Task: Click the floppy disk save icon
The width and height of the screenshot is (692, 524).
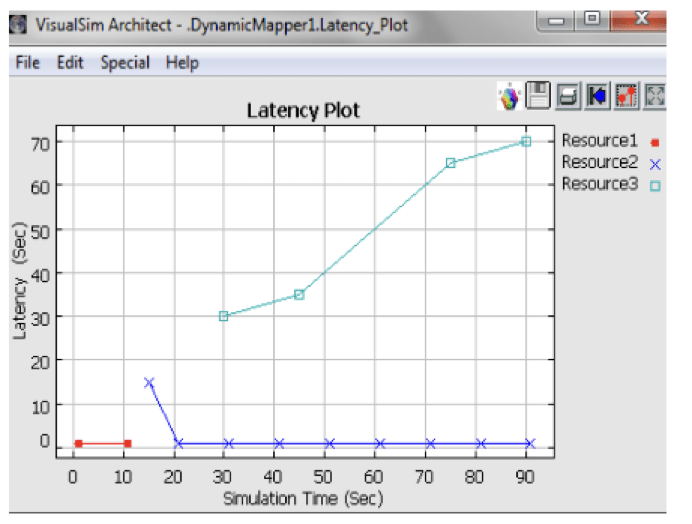Action: pos(538,96)
